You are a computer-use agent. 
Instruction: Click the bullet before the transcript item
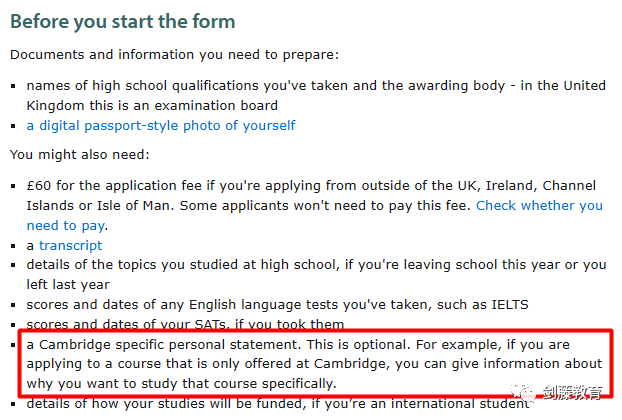point(13,246)
